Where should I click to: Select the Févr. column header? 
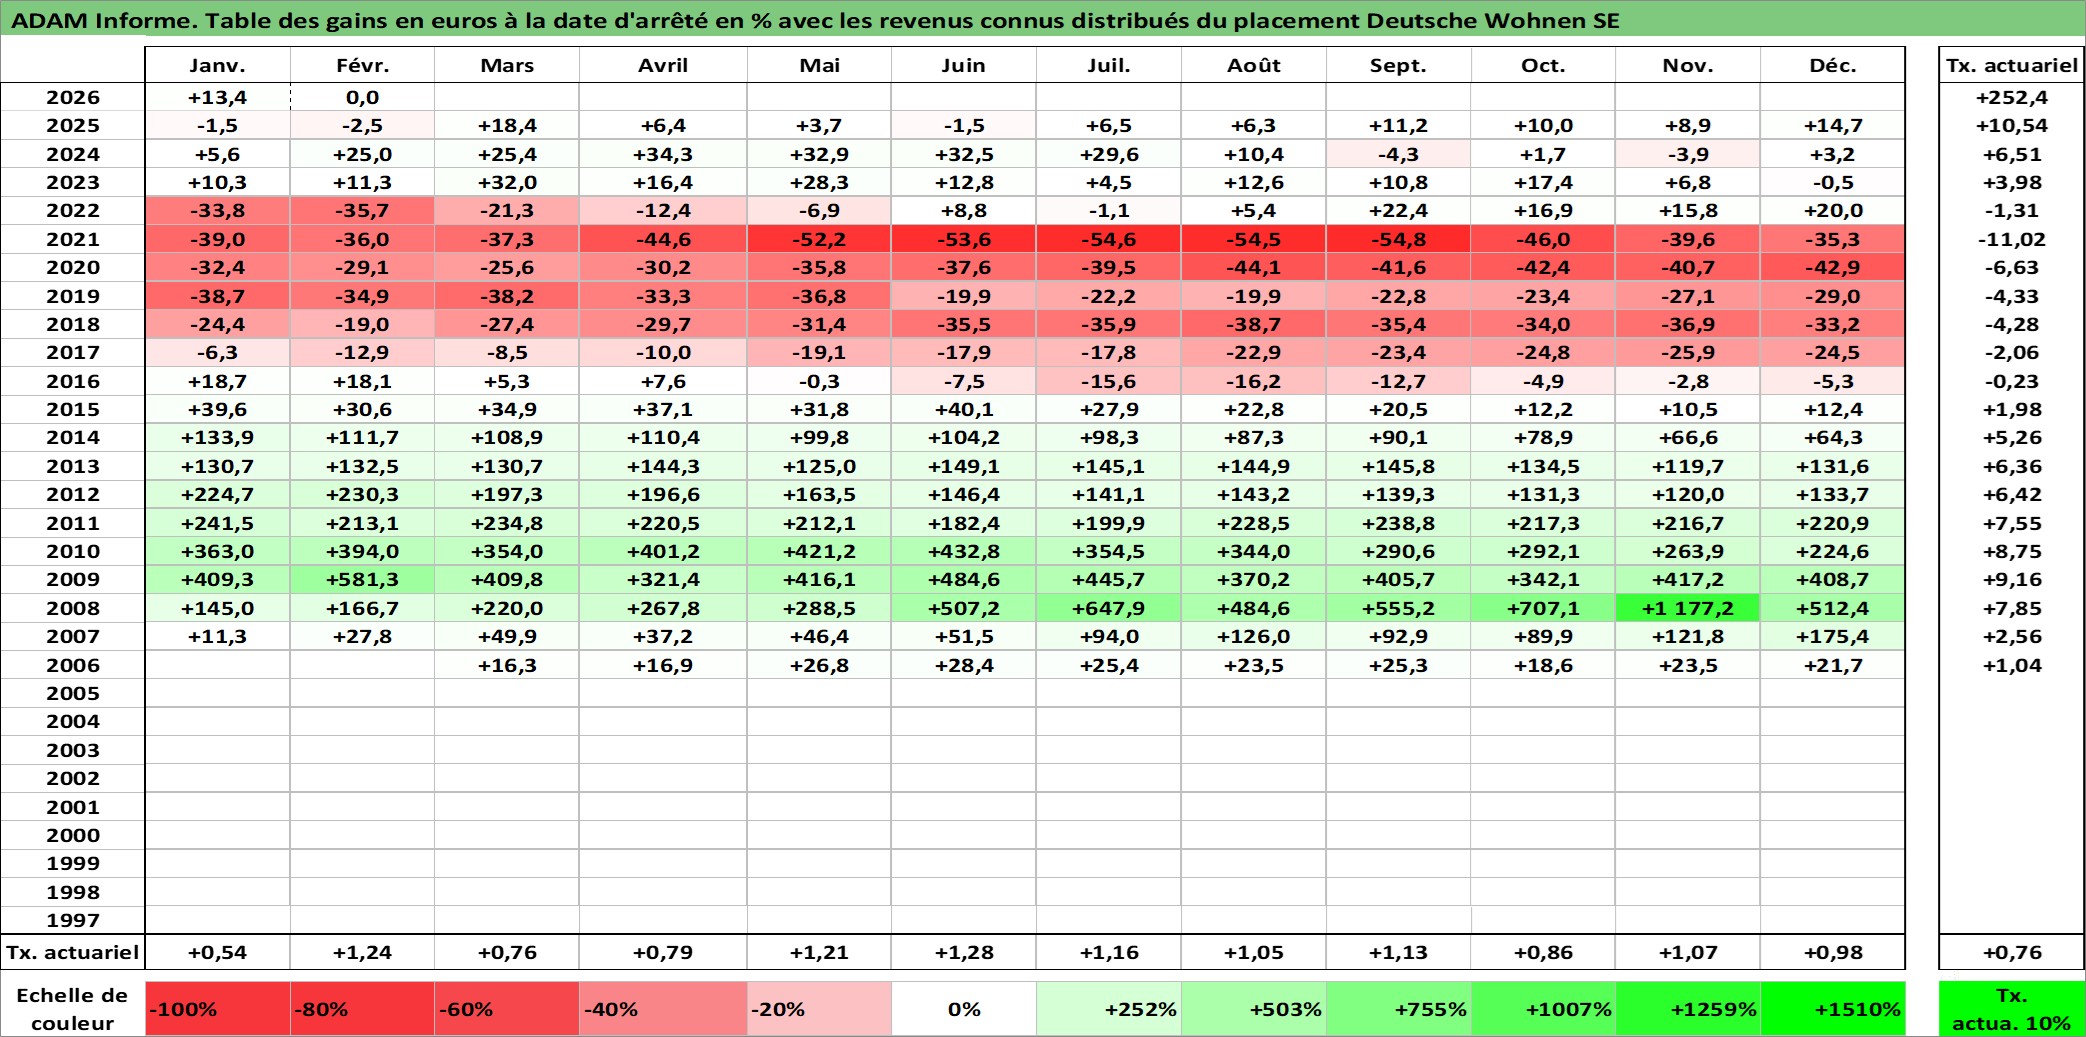tap(362, 65)
